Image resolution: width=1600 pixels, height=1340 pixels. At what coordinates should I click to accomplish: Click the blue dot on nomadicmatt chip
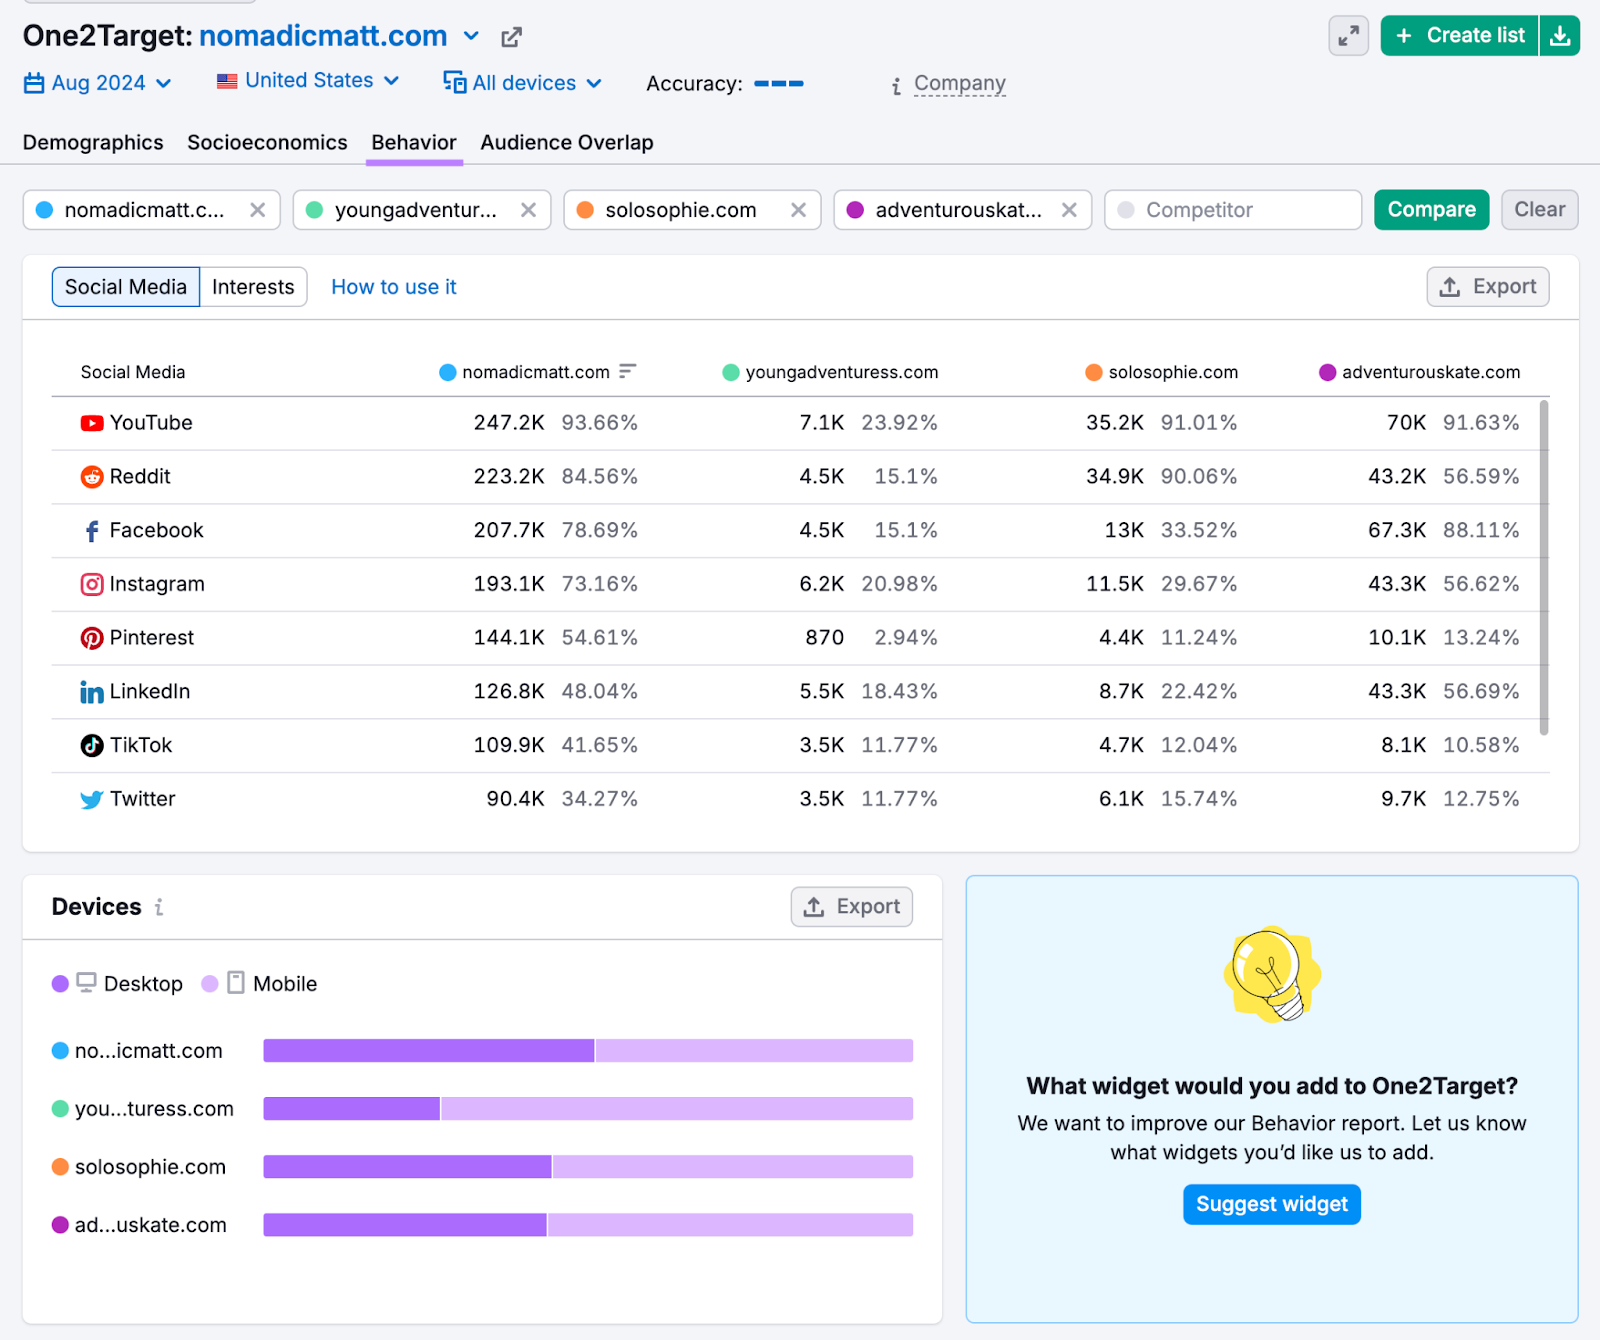[x=44, y=210]
